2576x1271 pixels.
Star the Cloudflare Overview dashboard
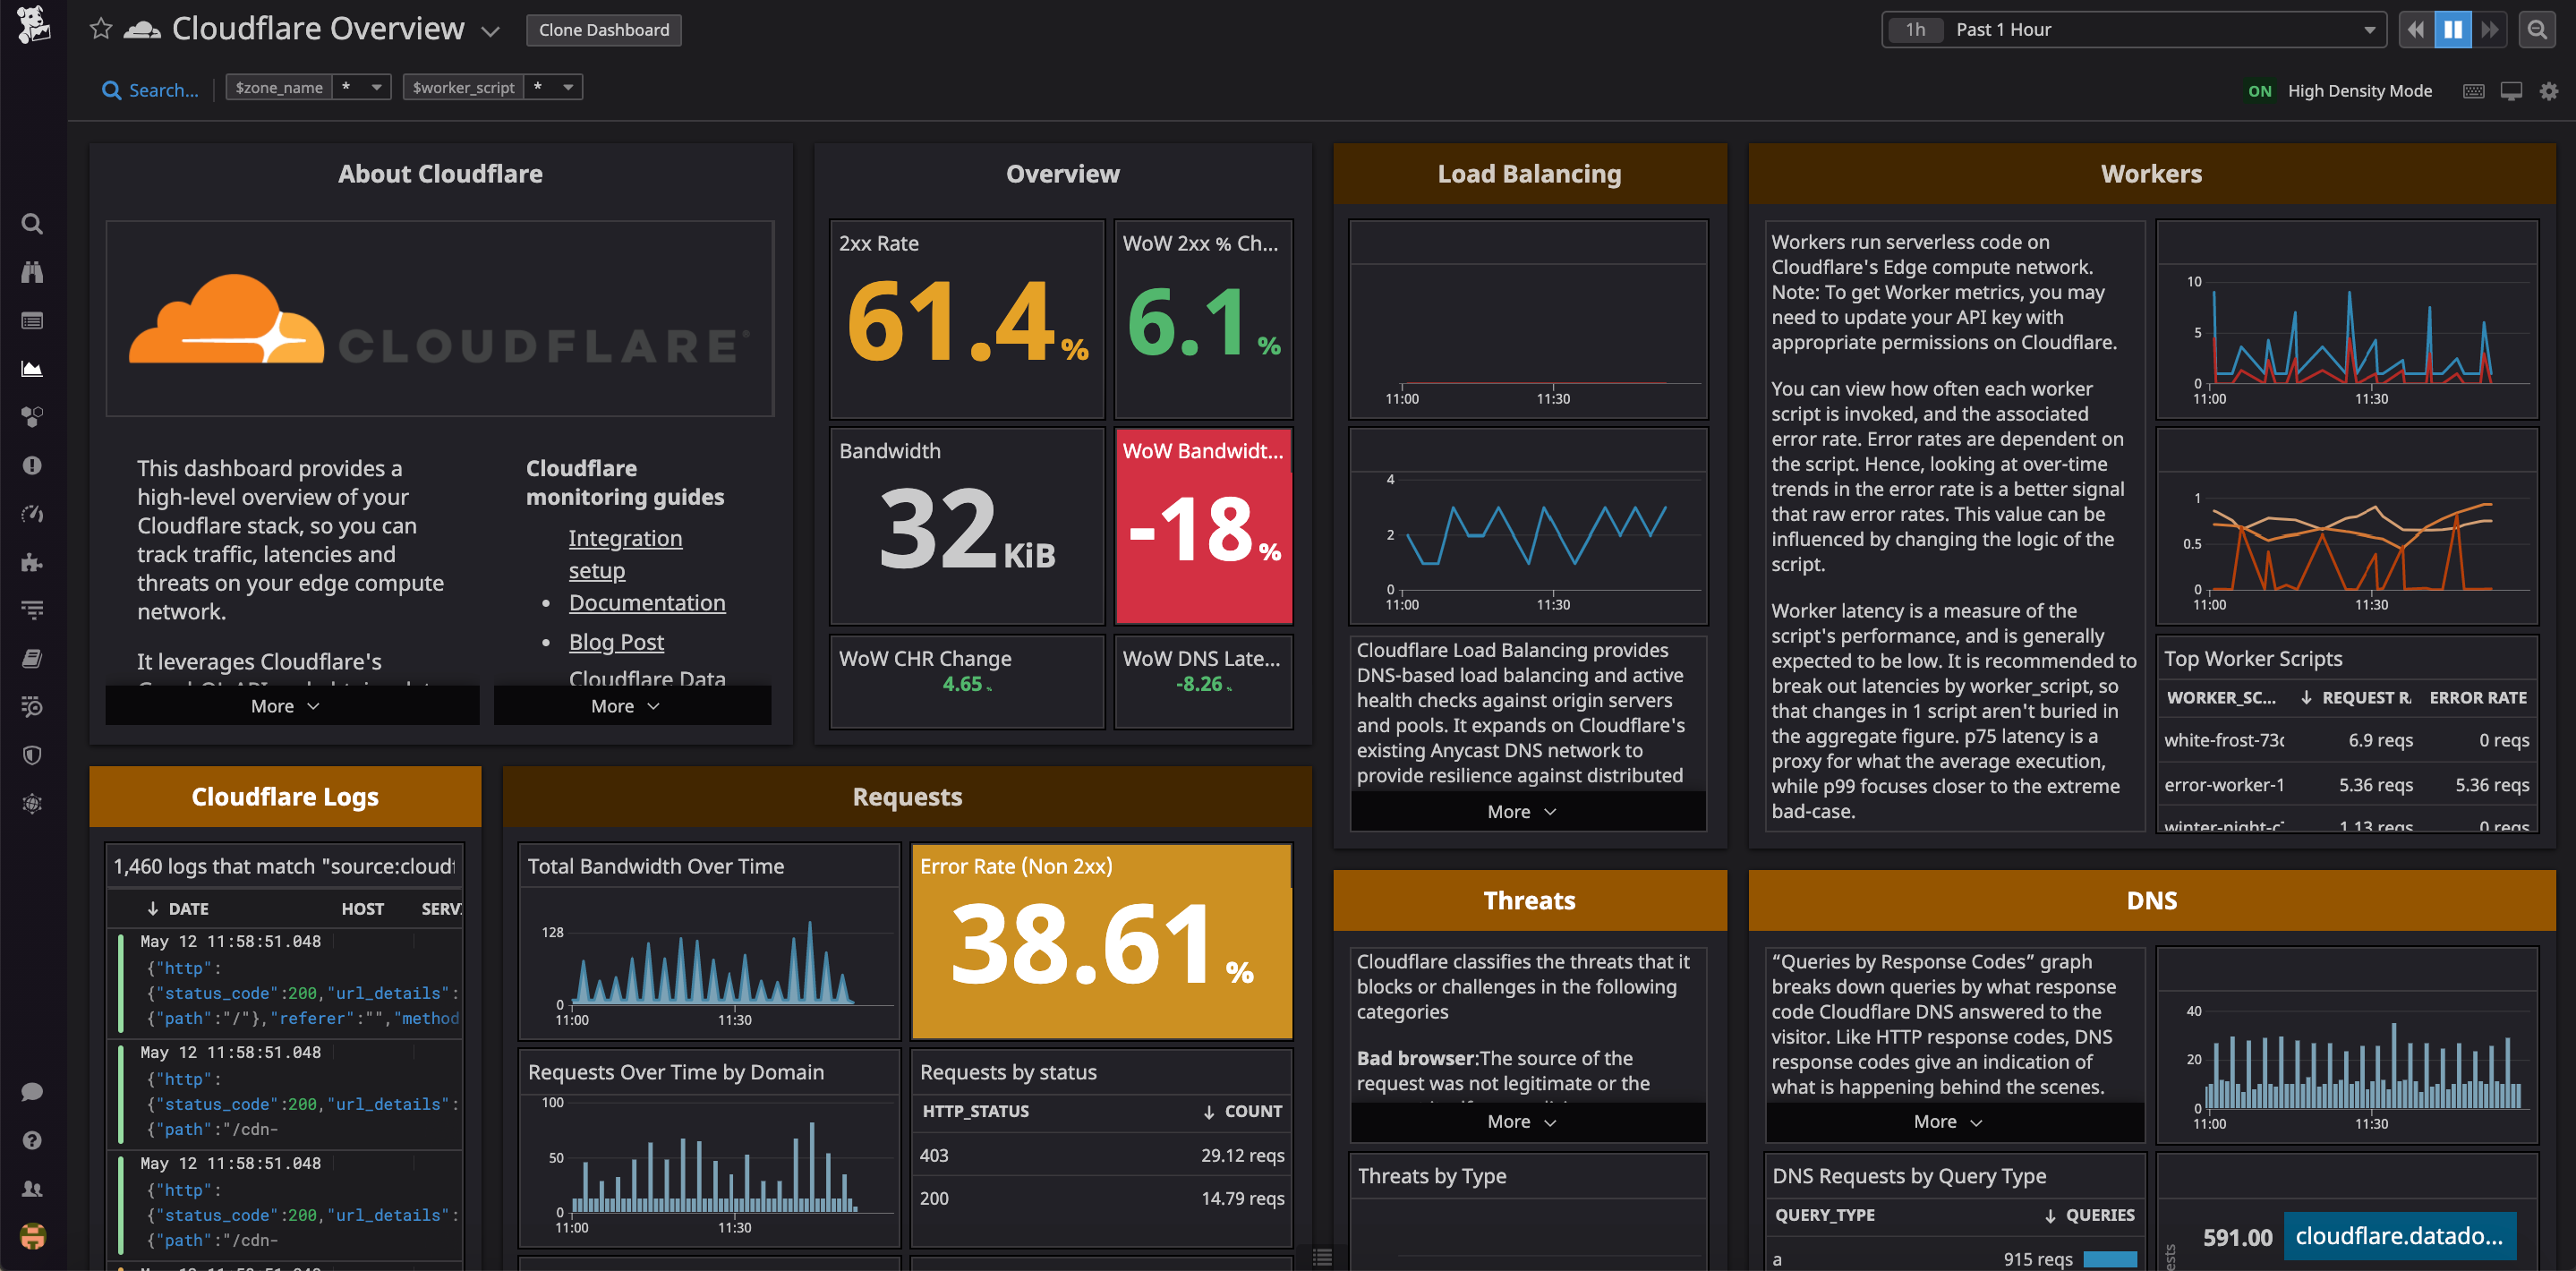[x=100, y=29]
